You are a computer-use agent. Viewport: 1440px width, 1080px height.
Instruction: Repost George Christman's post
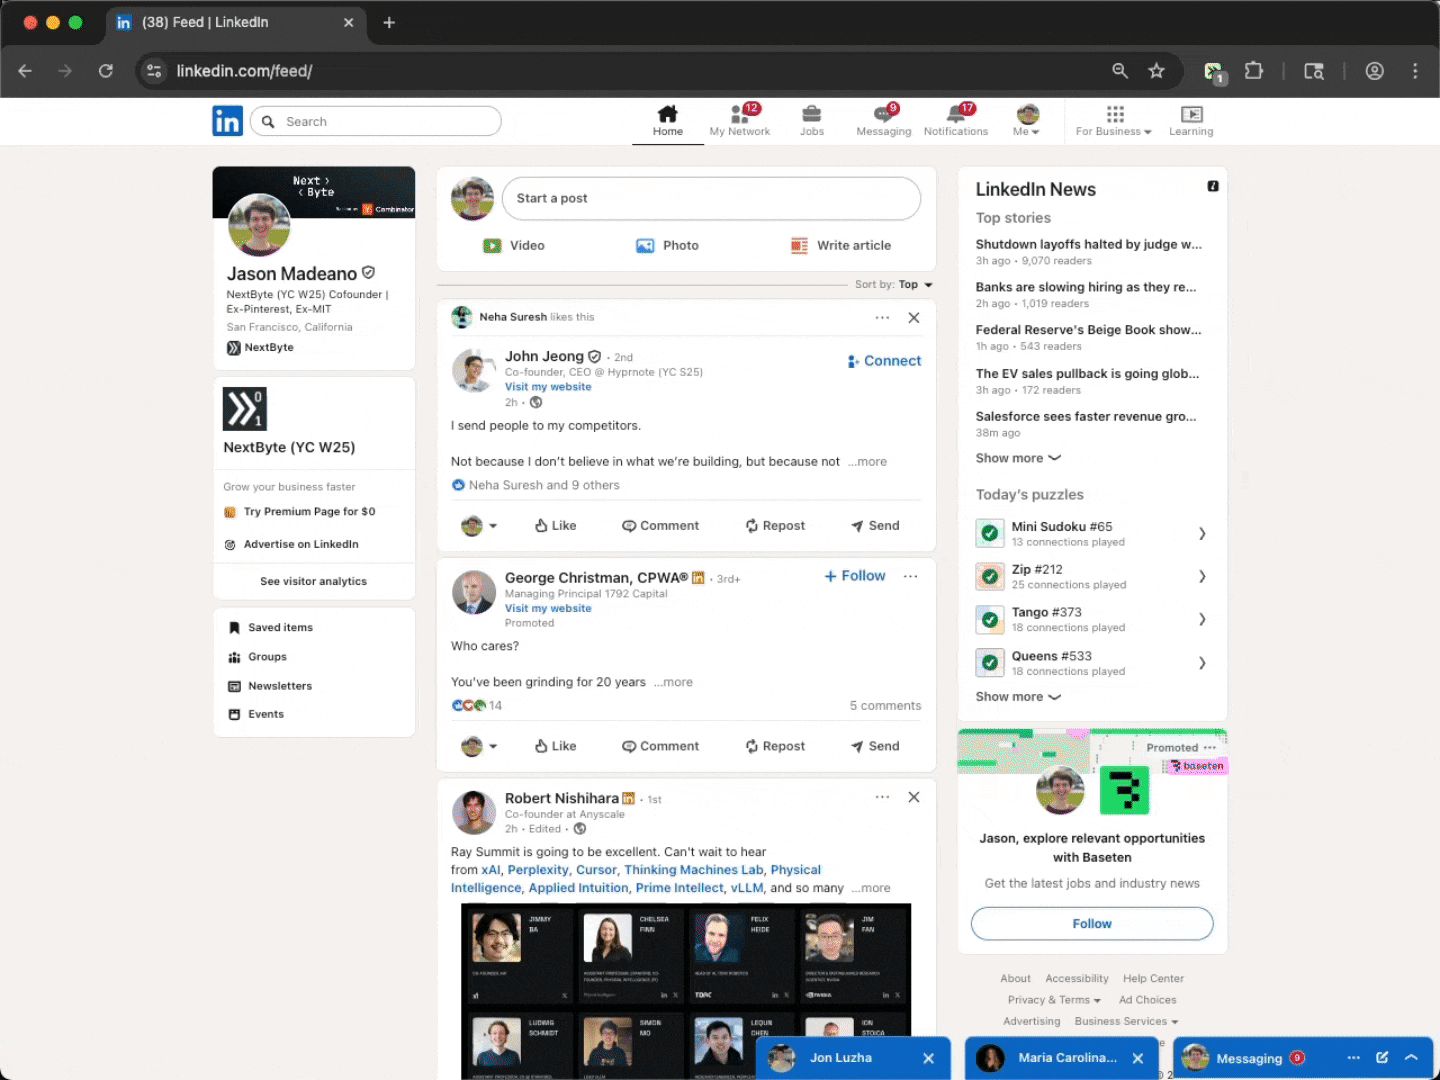pyautogui.click(x=775, y=745)
